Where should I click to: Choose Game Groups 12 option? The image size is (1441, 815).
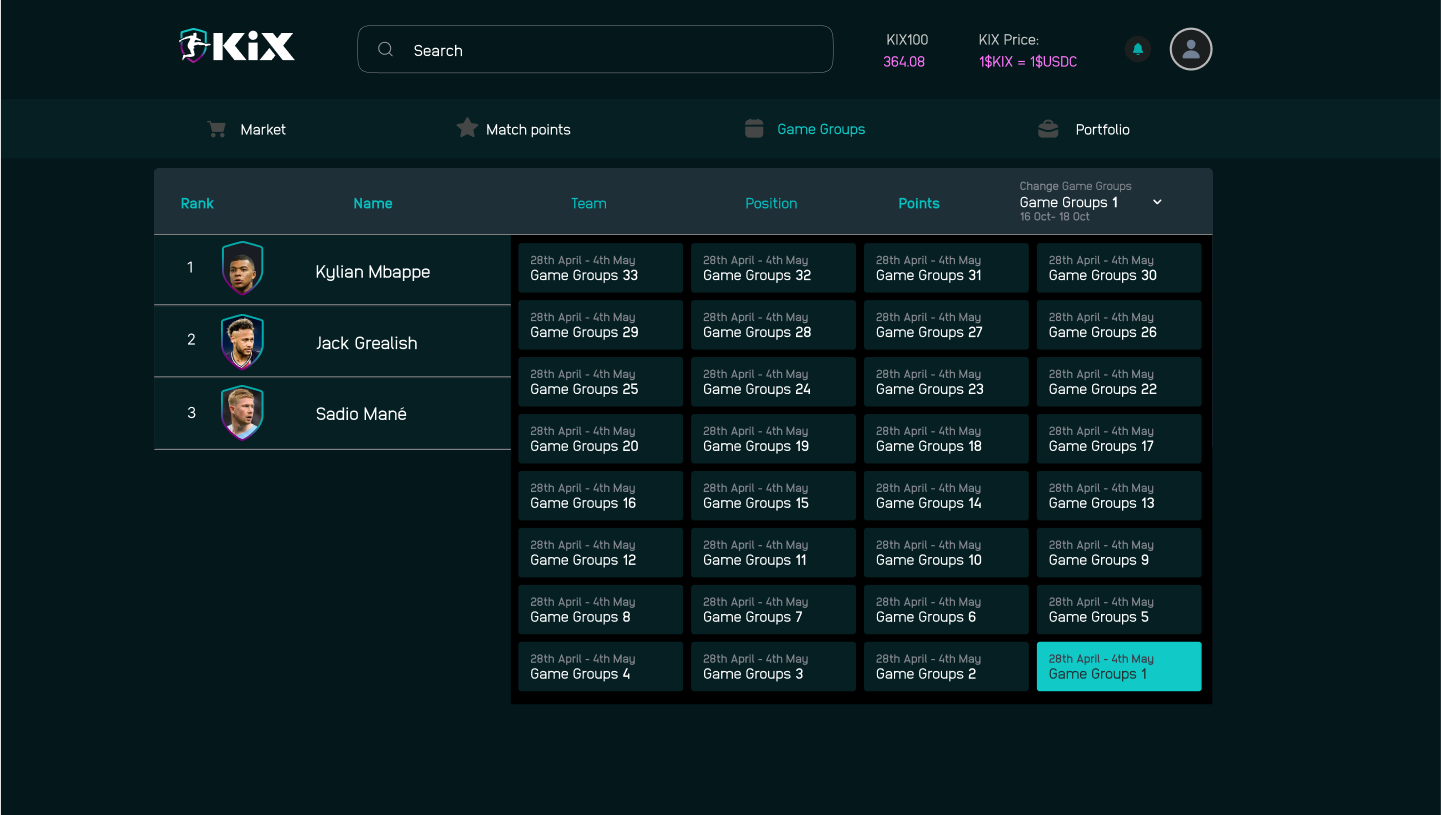tap(600, 553)
